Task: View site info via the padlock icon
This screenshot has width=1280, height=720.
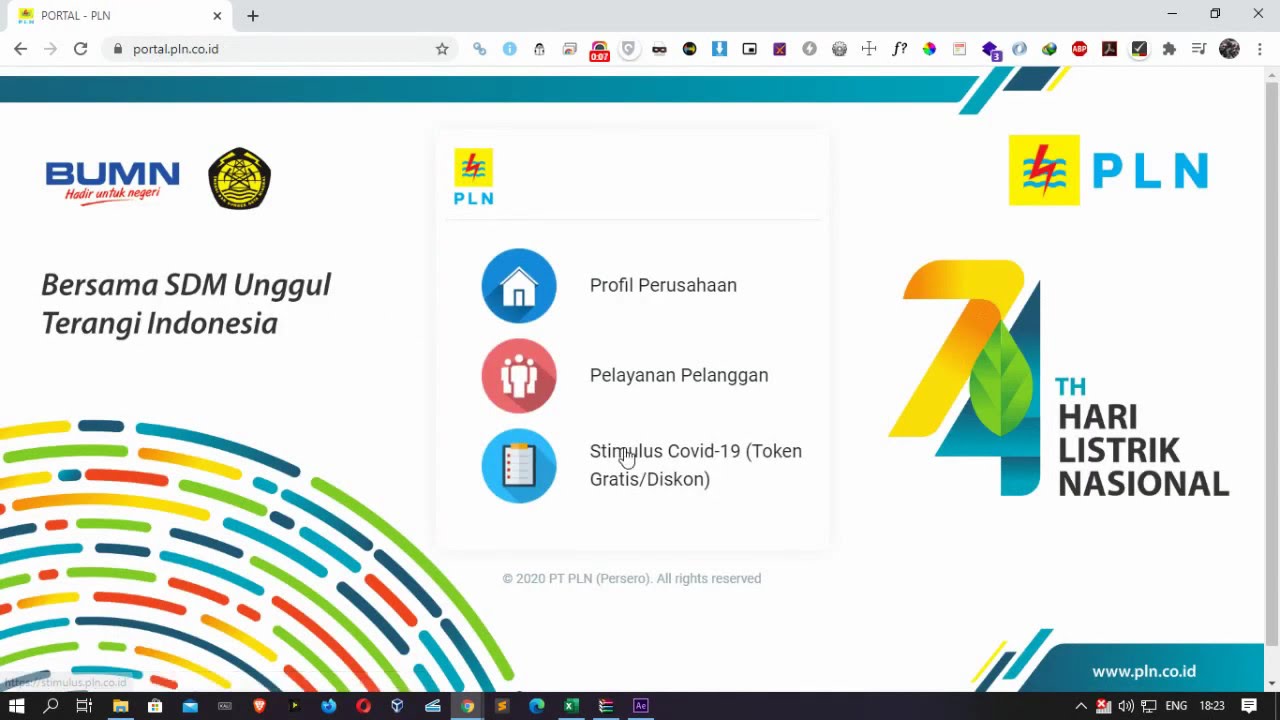Action: coord(118,48)
